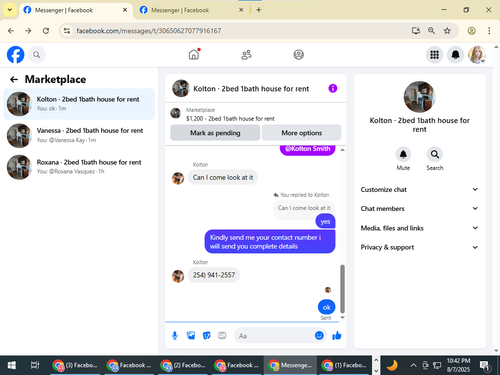This screenshot has height=375, width=500.
Task: Click the address bar URL
Action: (x=149, y=31)
